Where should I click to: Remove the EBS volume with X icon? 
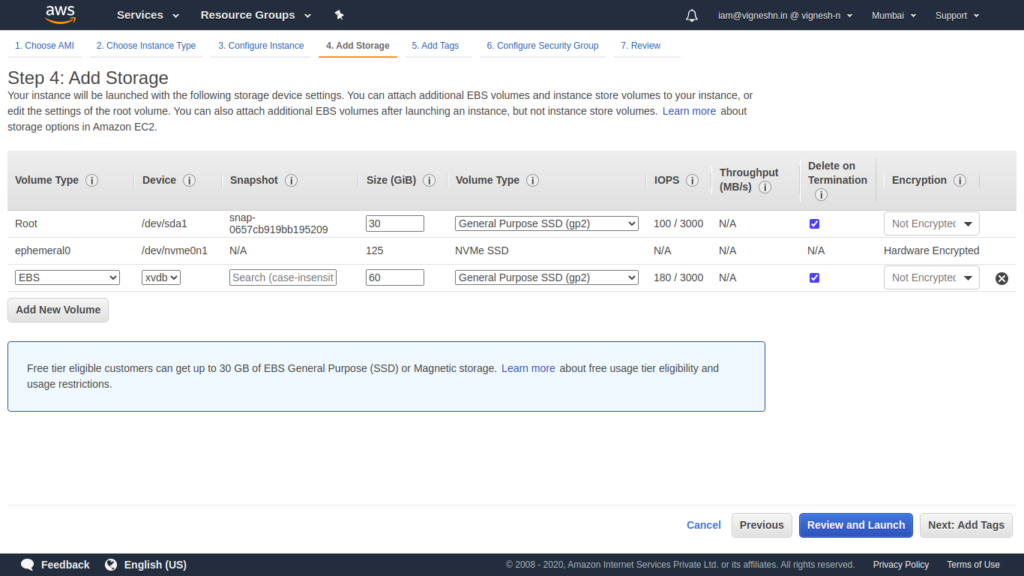click(1001, 278)
